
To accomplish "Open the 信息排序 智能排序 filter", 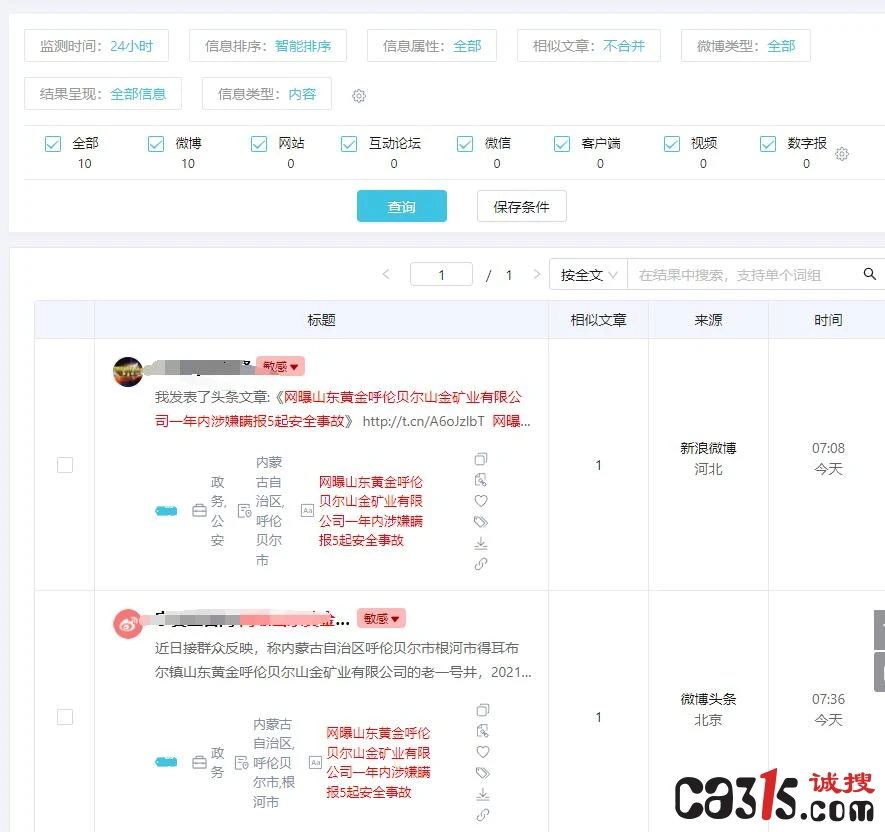I will (x=268, y=46).
